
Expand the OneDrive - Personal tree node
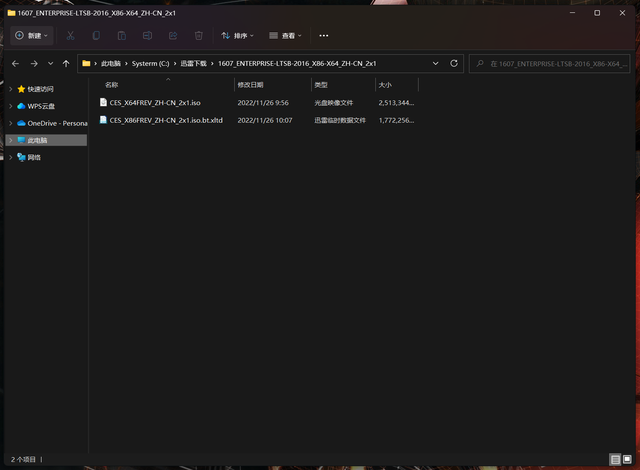point(11,123)
